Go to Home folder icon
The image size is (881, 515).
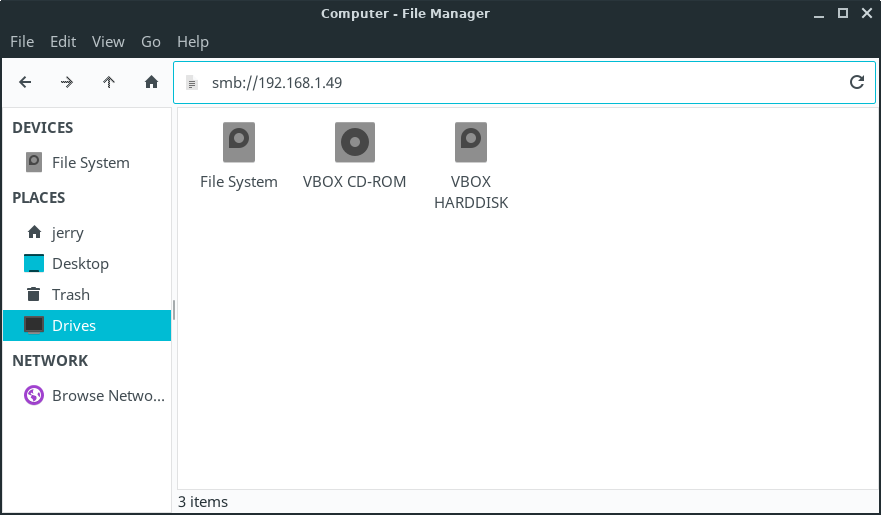(x=152, y=82)
